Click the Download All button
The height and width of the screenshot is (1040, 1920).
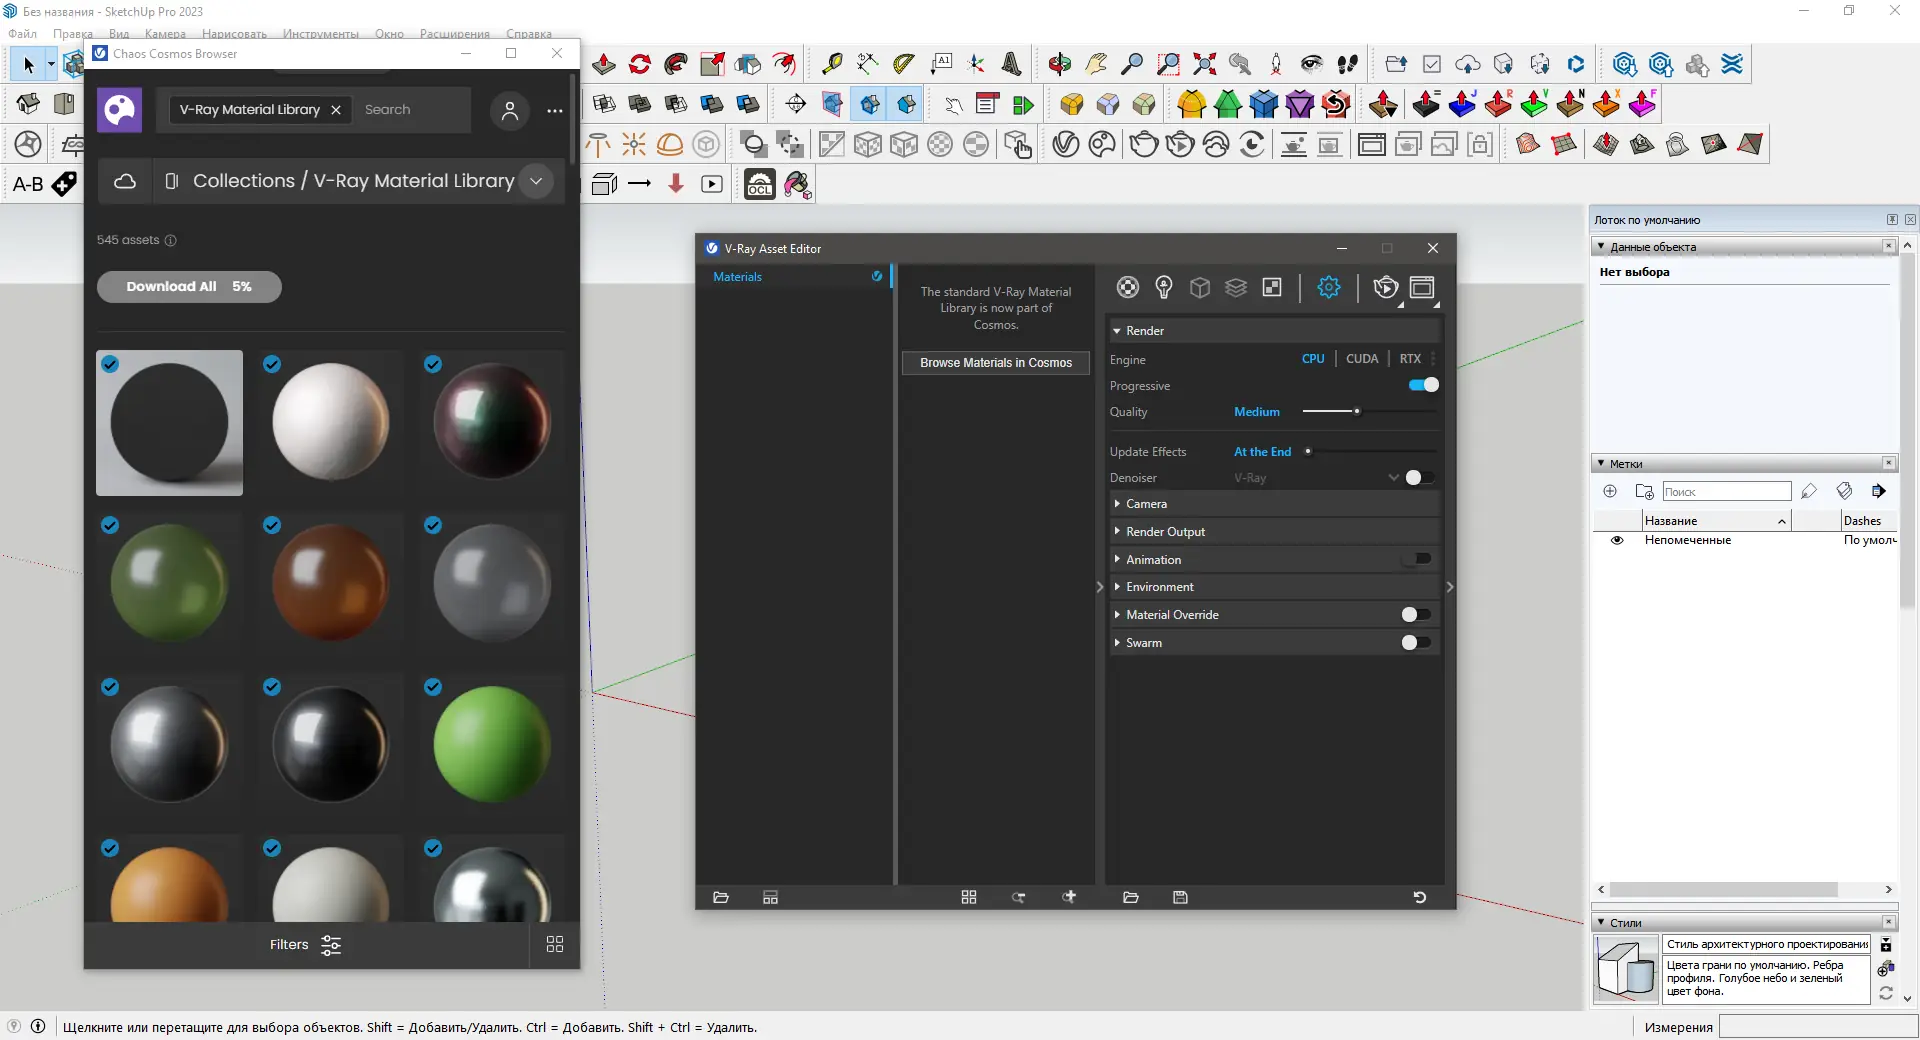pos(189,287)
